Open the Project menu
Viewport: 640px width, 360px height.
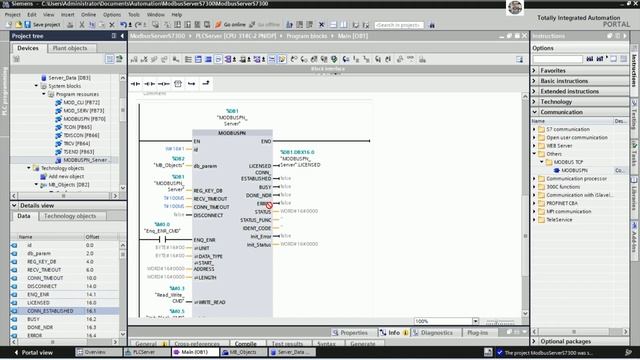[x=12, y=14]
